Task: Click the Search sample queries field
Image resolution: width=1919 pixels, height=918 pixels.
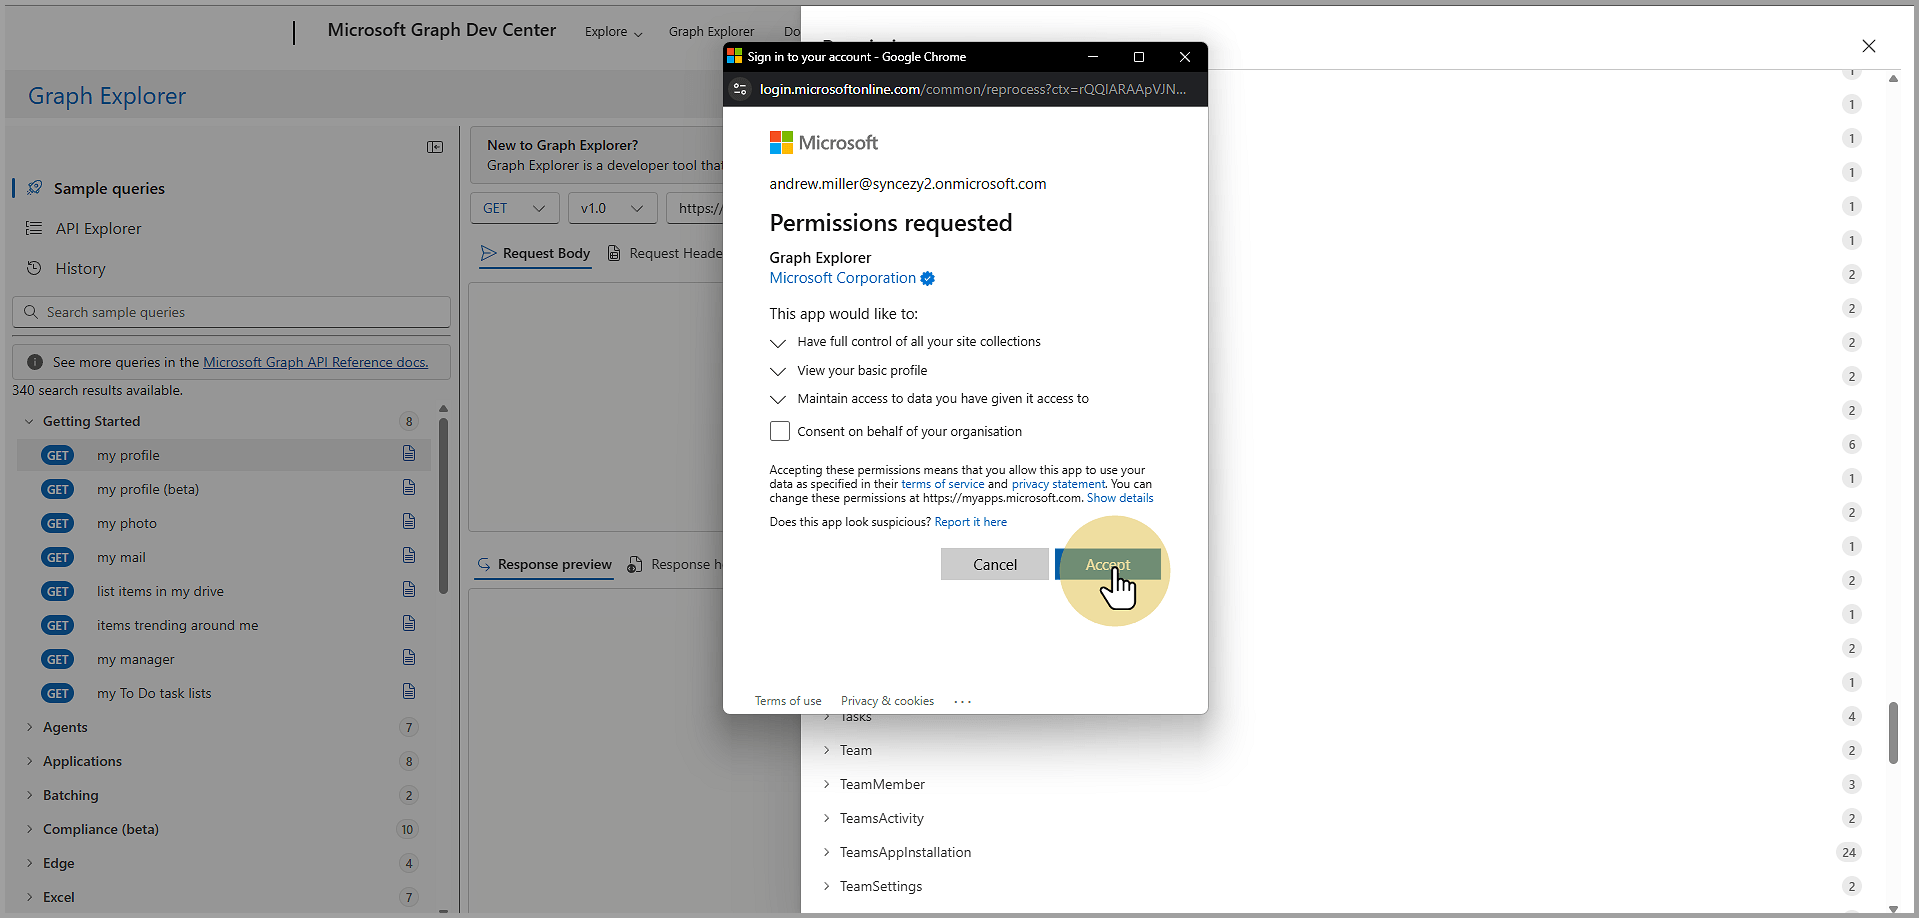Action: [240, 312]
